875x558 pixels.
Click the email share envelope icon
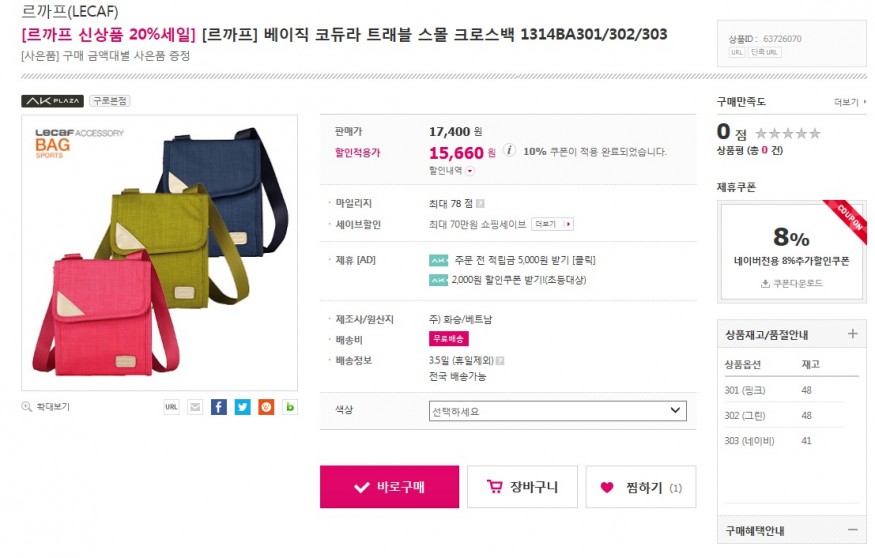(x=195, y=407)
